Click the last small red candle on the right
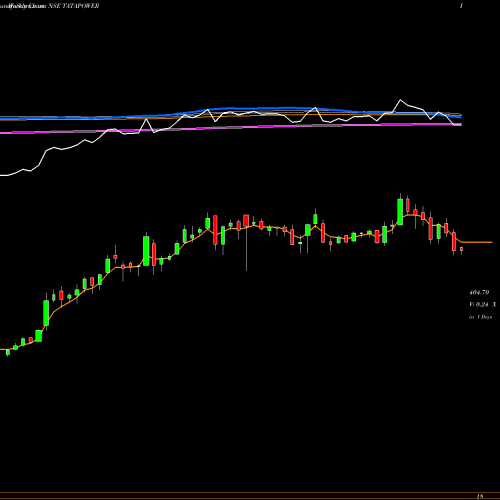 [x=461, y=249]
